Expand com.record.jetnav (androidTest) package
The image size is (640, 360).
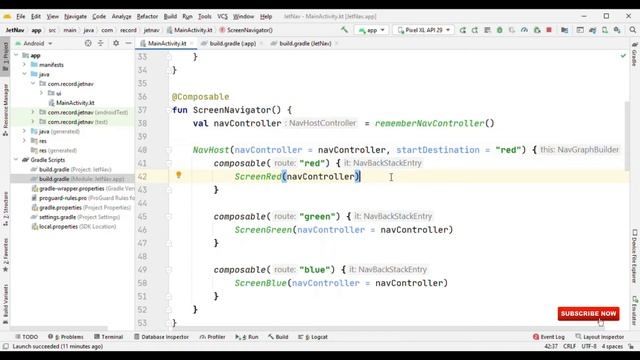[33, 112]
